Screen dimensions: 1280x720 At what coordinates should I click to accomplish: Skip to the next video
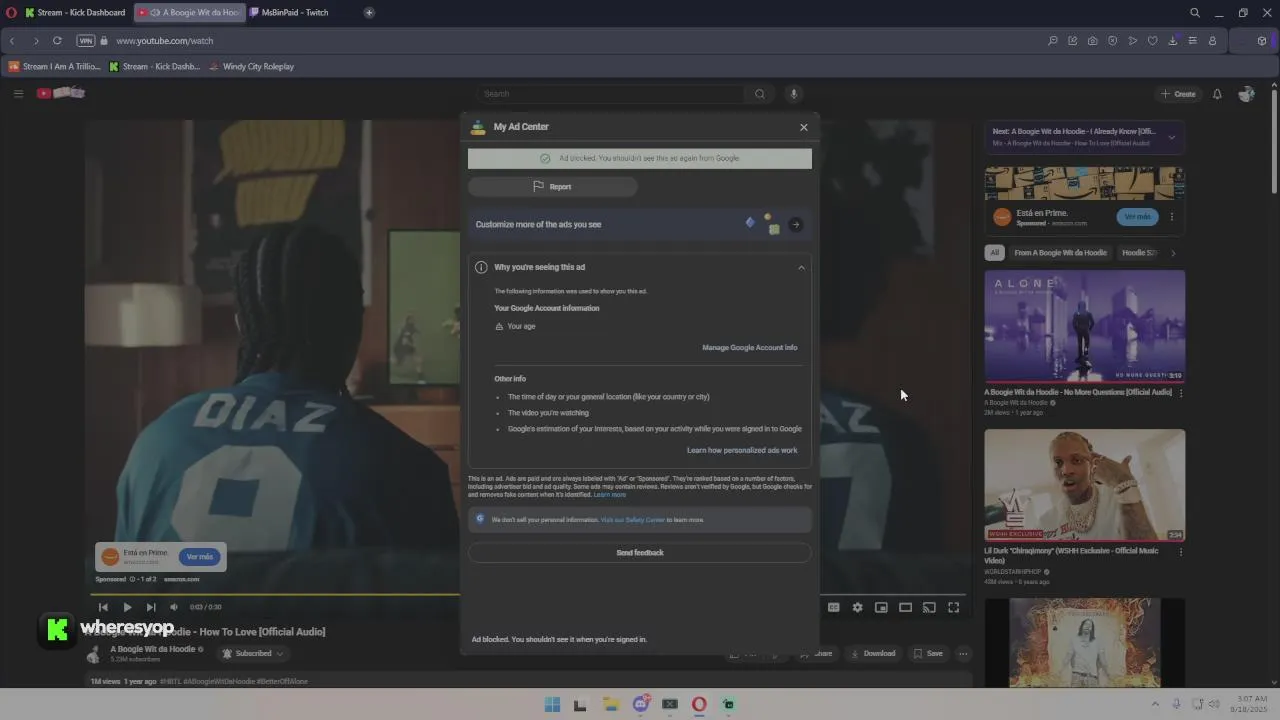151,607
